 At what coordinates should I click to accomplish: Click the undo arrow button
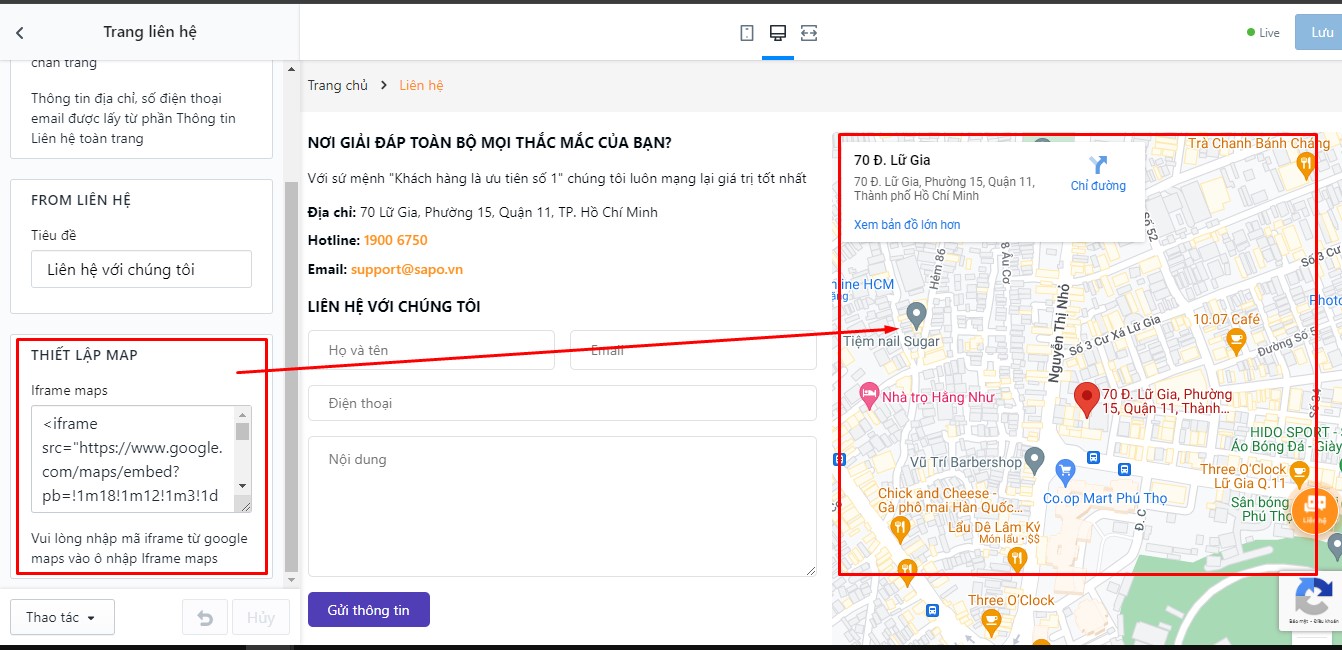click(x=205, y=618)
